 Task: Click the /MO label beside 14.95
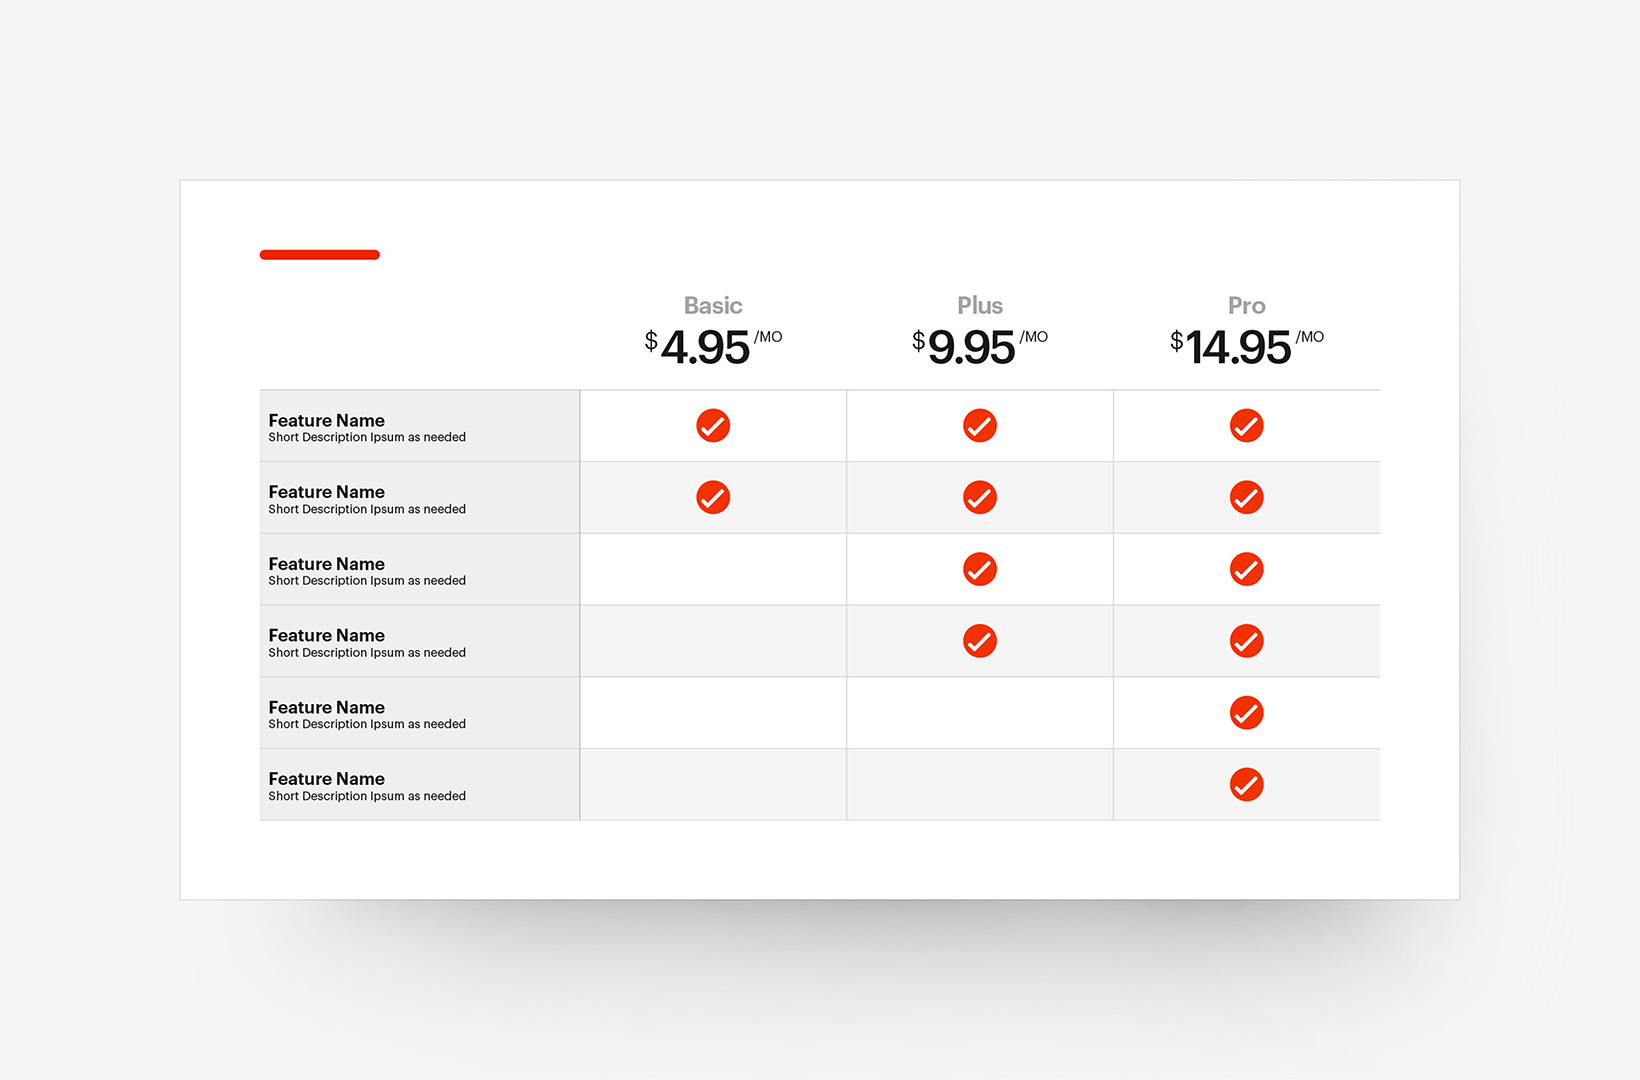click(1310, 337)
